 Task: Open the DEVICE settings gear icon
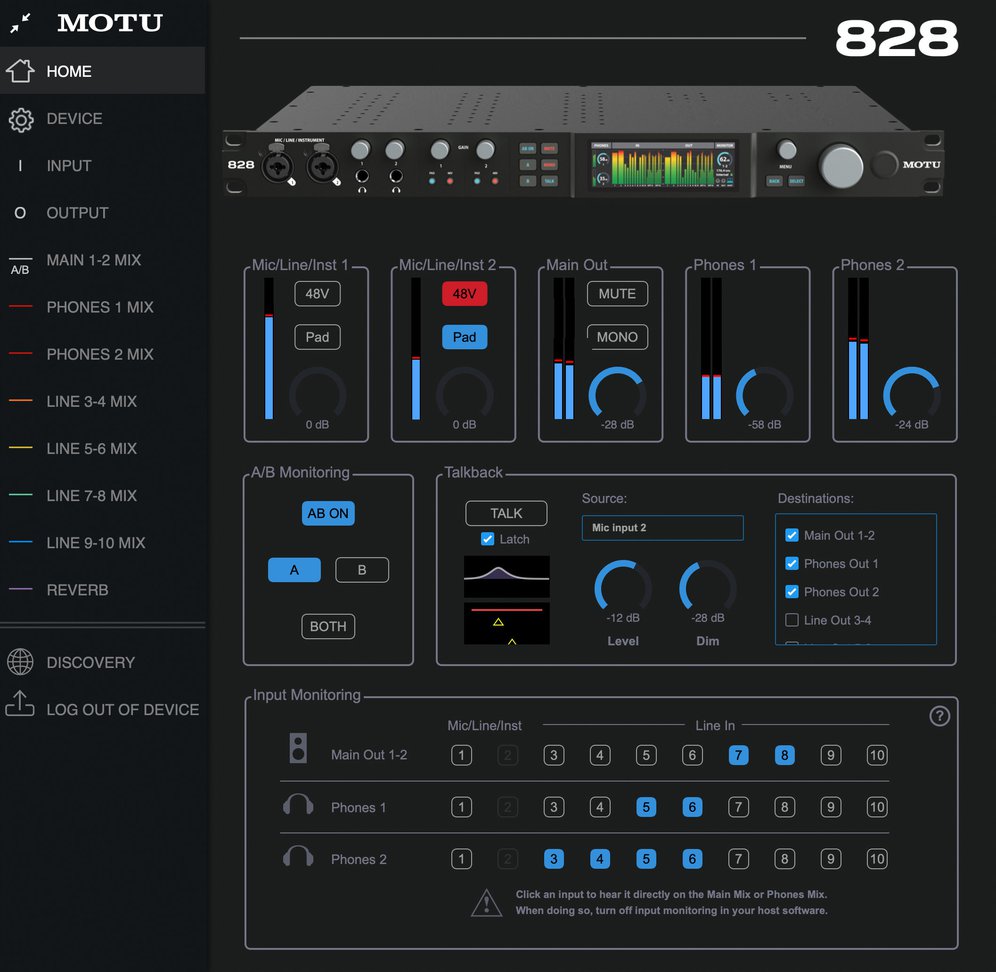(x=21, y=119)
